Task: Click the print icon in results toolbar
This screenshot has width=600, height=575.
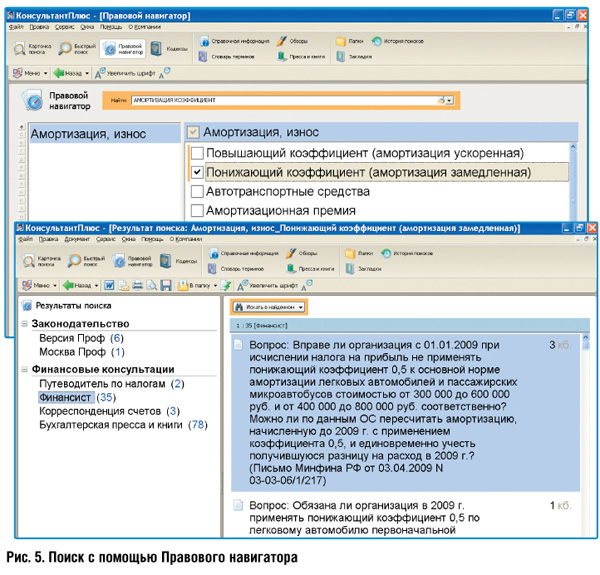Action: [x=138, y=285]
